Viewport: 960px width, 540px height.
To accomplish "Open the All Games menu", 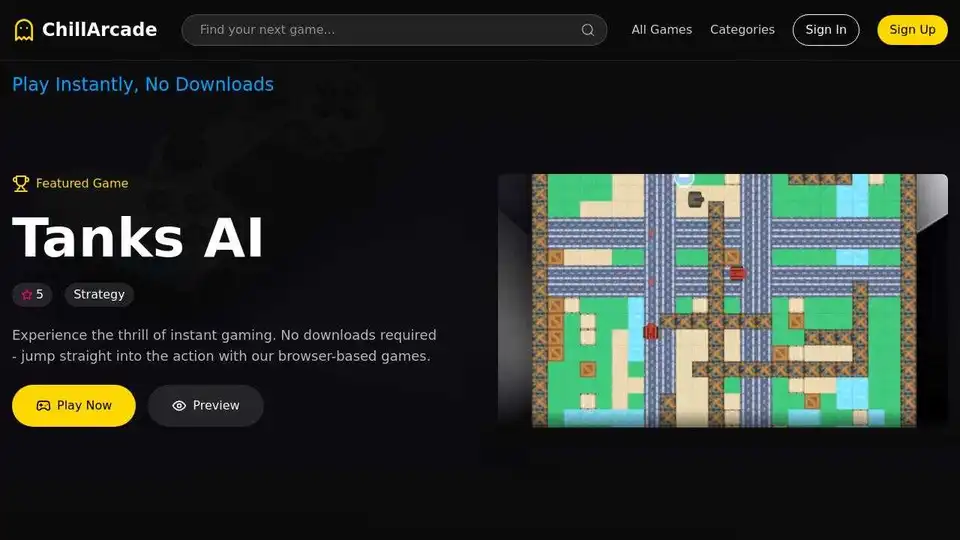I will 662,29.
